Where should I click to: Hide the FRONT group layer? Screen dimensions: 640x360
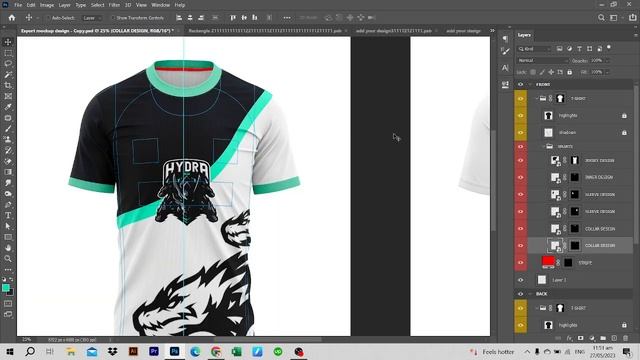pyautogui.click(x=520, y=84)
